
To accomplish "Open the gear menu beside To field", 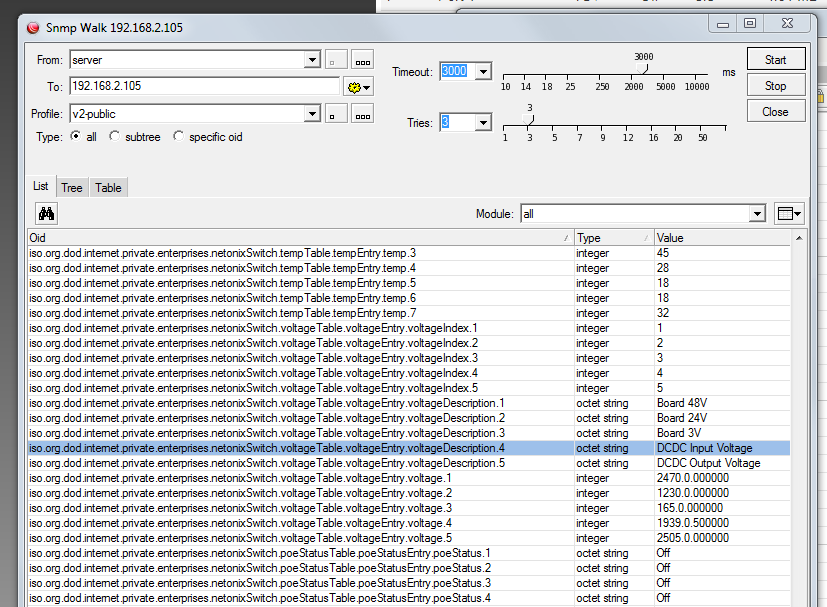I will [x=358, y=87].
